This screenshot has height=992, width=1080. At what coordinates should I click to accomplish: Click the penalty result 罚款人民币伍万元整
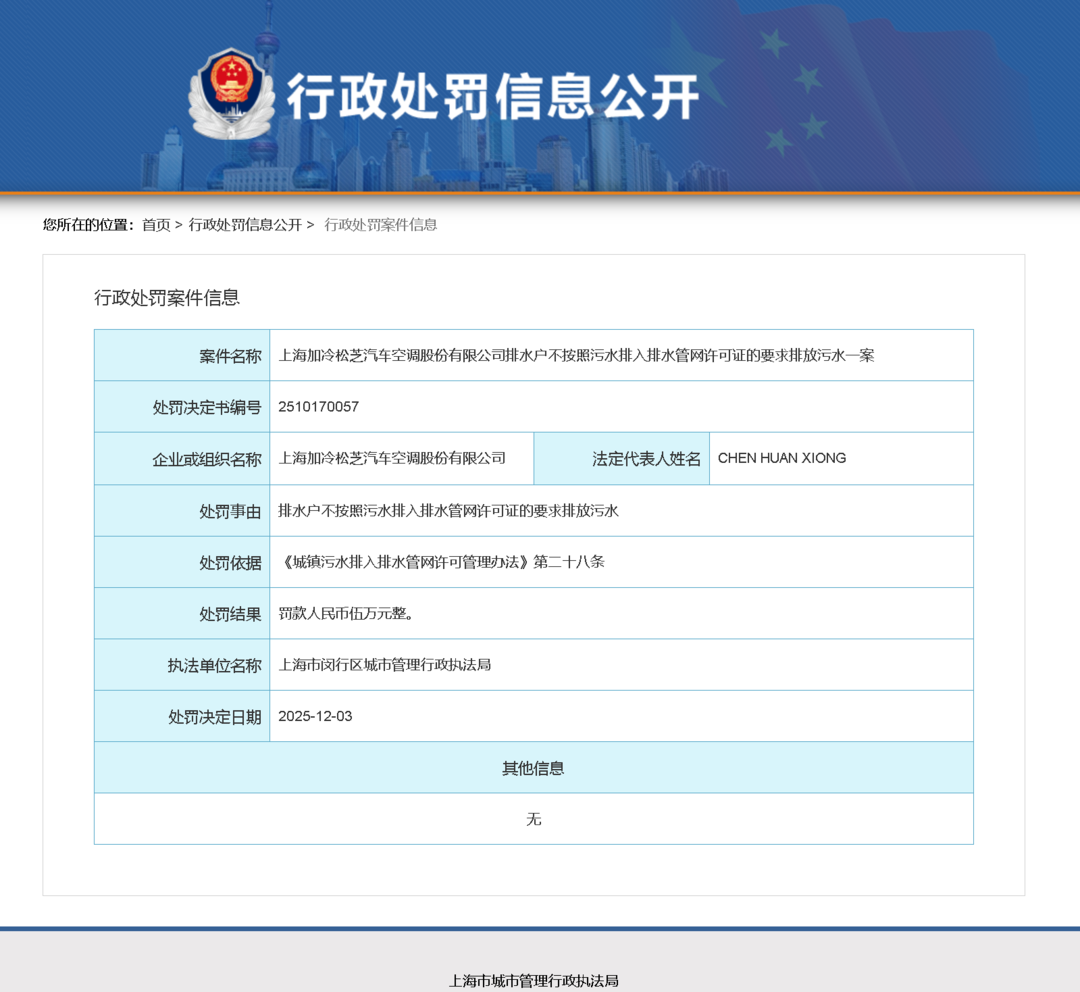(346, 614)
